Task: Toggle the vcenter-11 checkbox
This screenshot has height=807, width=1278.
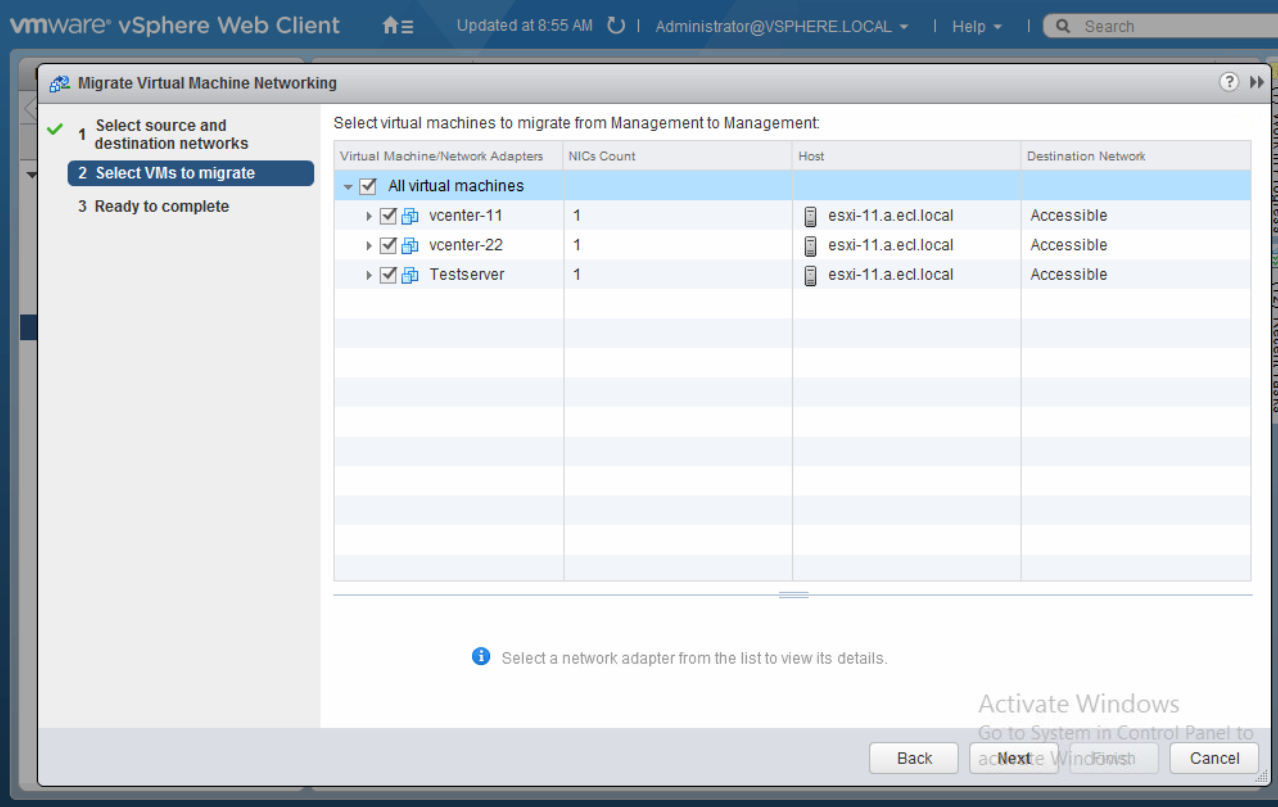Action: (388, 216)
